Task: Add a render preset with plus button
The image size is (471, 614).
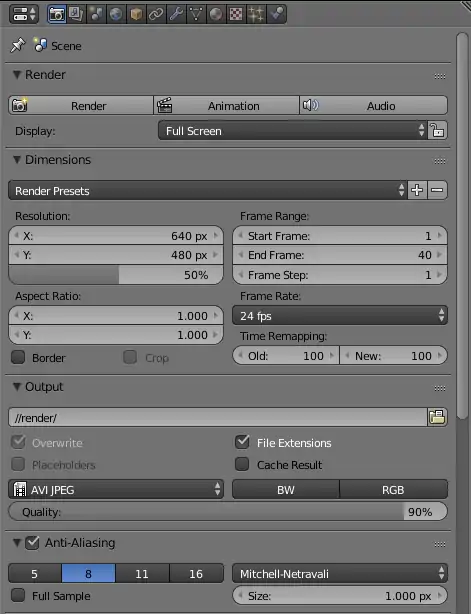Action: [x=417, y=190]
